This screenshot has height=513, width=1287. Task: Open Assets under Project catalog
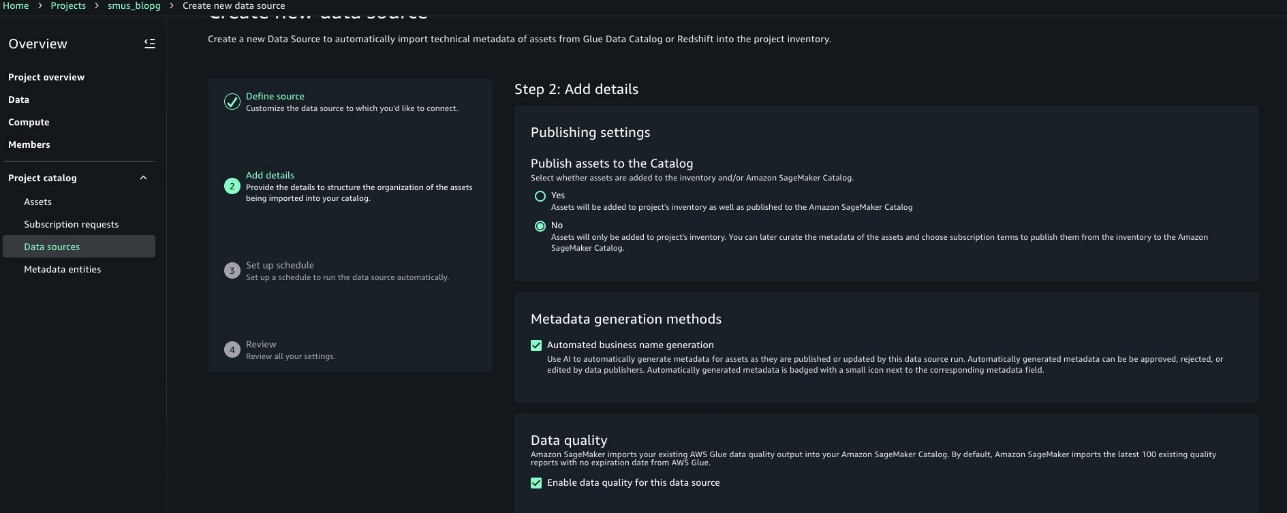click(38, 202)
